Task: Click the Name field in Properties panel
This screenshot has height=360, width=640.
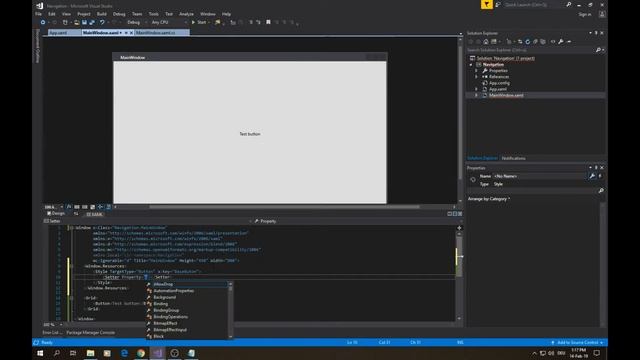Action: point(539,176)
